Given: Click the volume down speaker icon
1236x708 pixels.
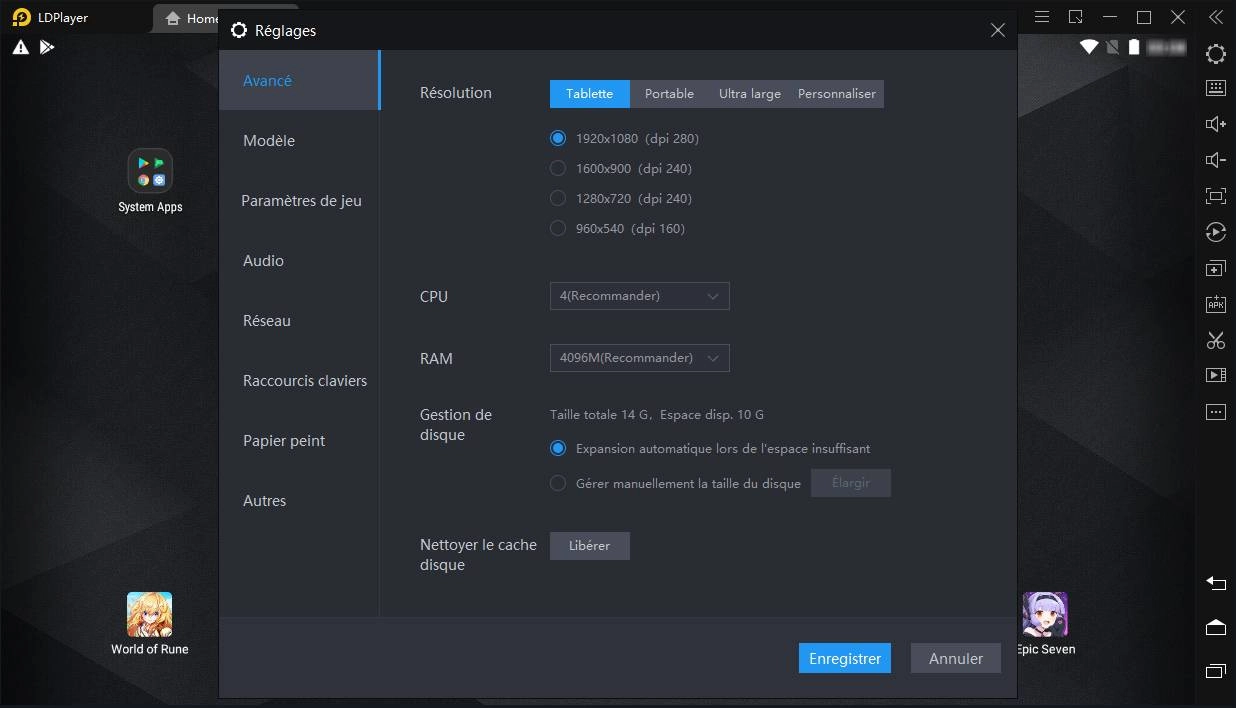Looking at the screenshot, I should [x=1216, y=160].
